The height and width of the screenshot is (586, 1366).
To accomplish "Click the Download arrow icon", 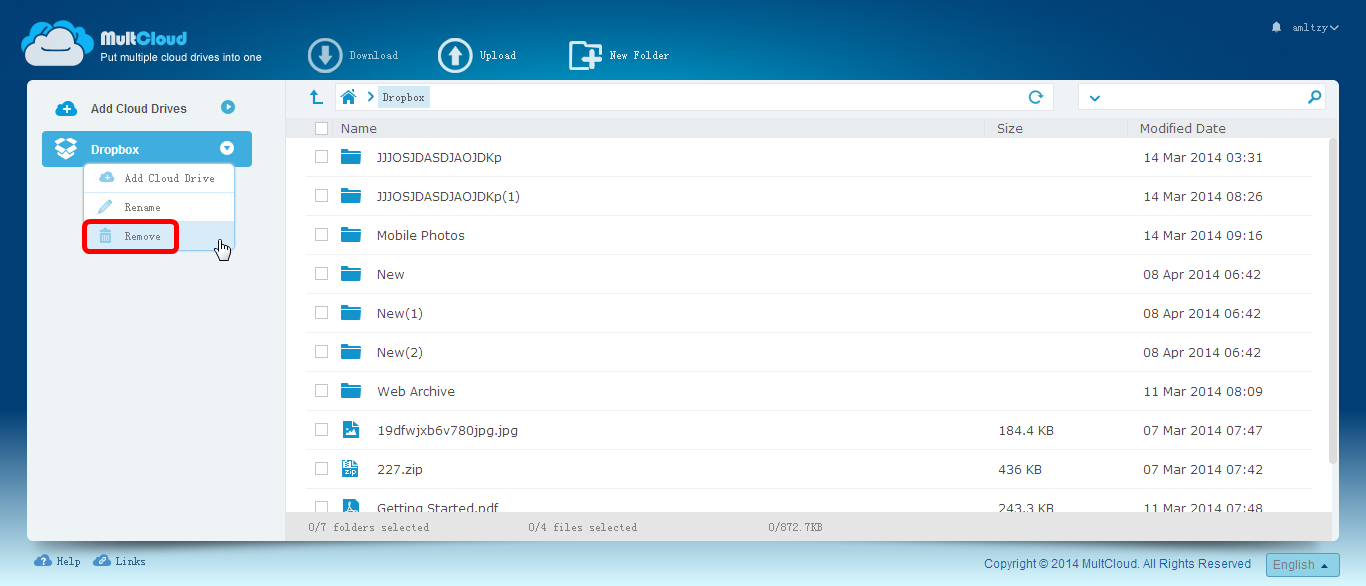I will click(326, 56).
